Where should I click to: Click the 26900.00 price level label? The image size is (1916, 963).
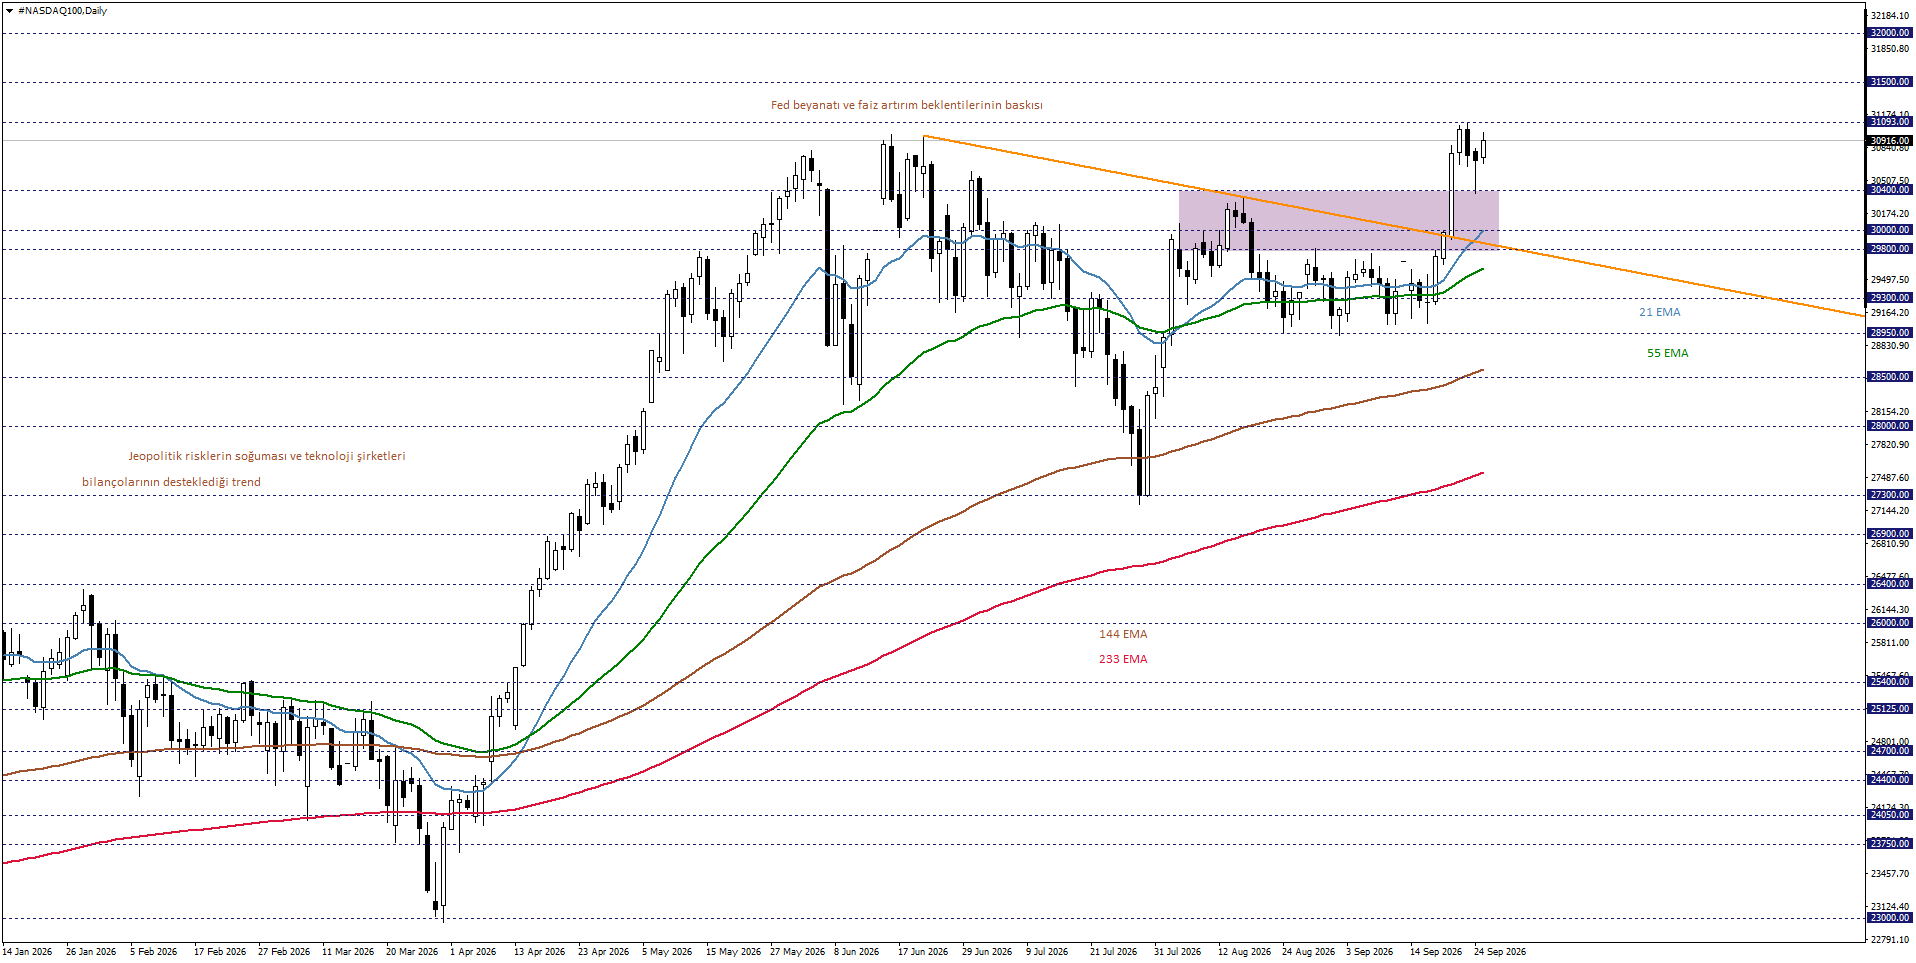pyautogui.click(x=1889, y=534)
